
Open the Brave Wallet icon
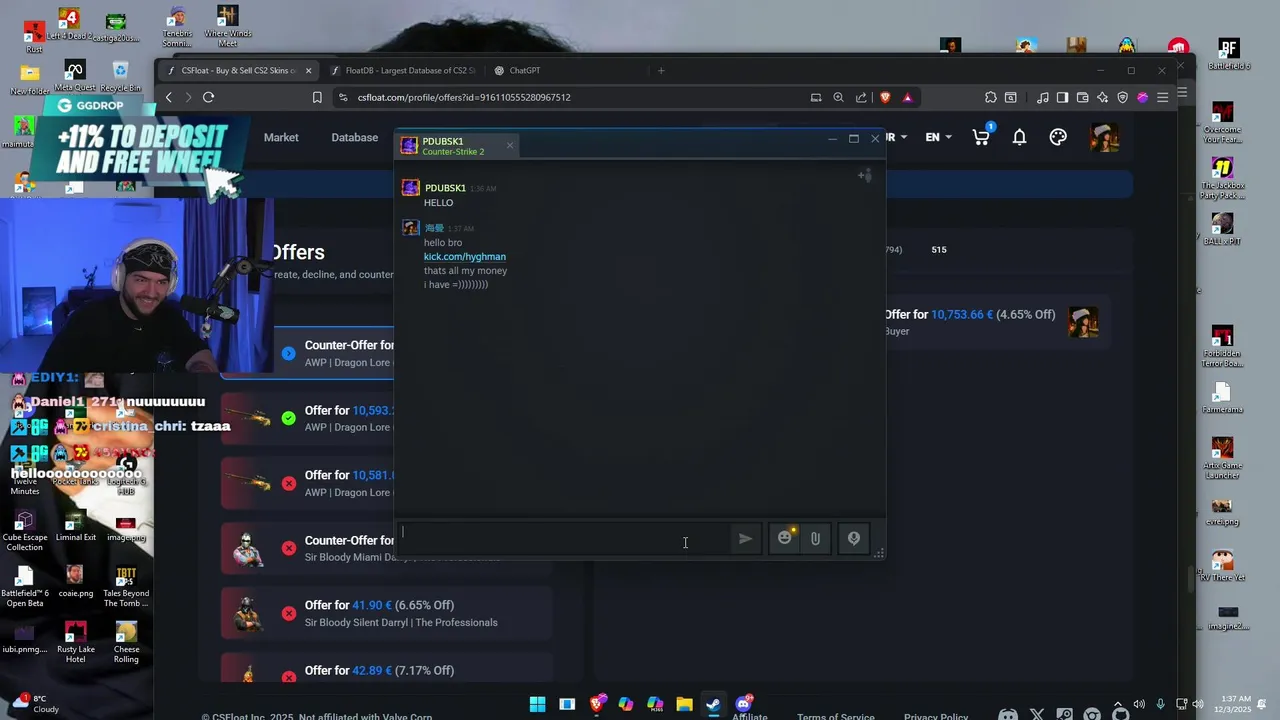[1082, 97]
